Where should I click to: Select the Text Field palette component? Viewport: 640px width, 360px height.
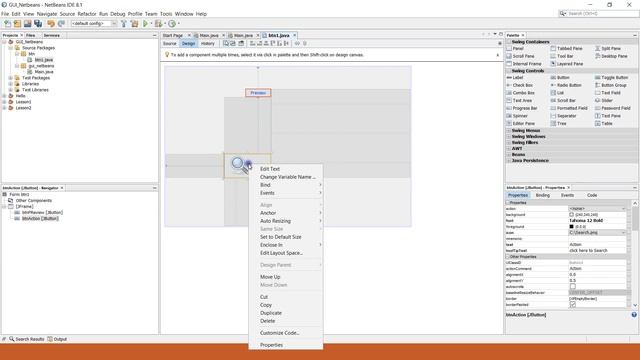click(608, 93)
